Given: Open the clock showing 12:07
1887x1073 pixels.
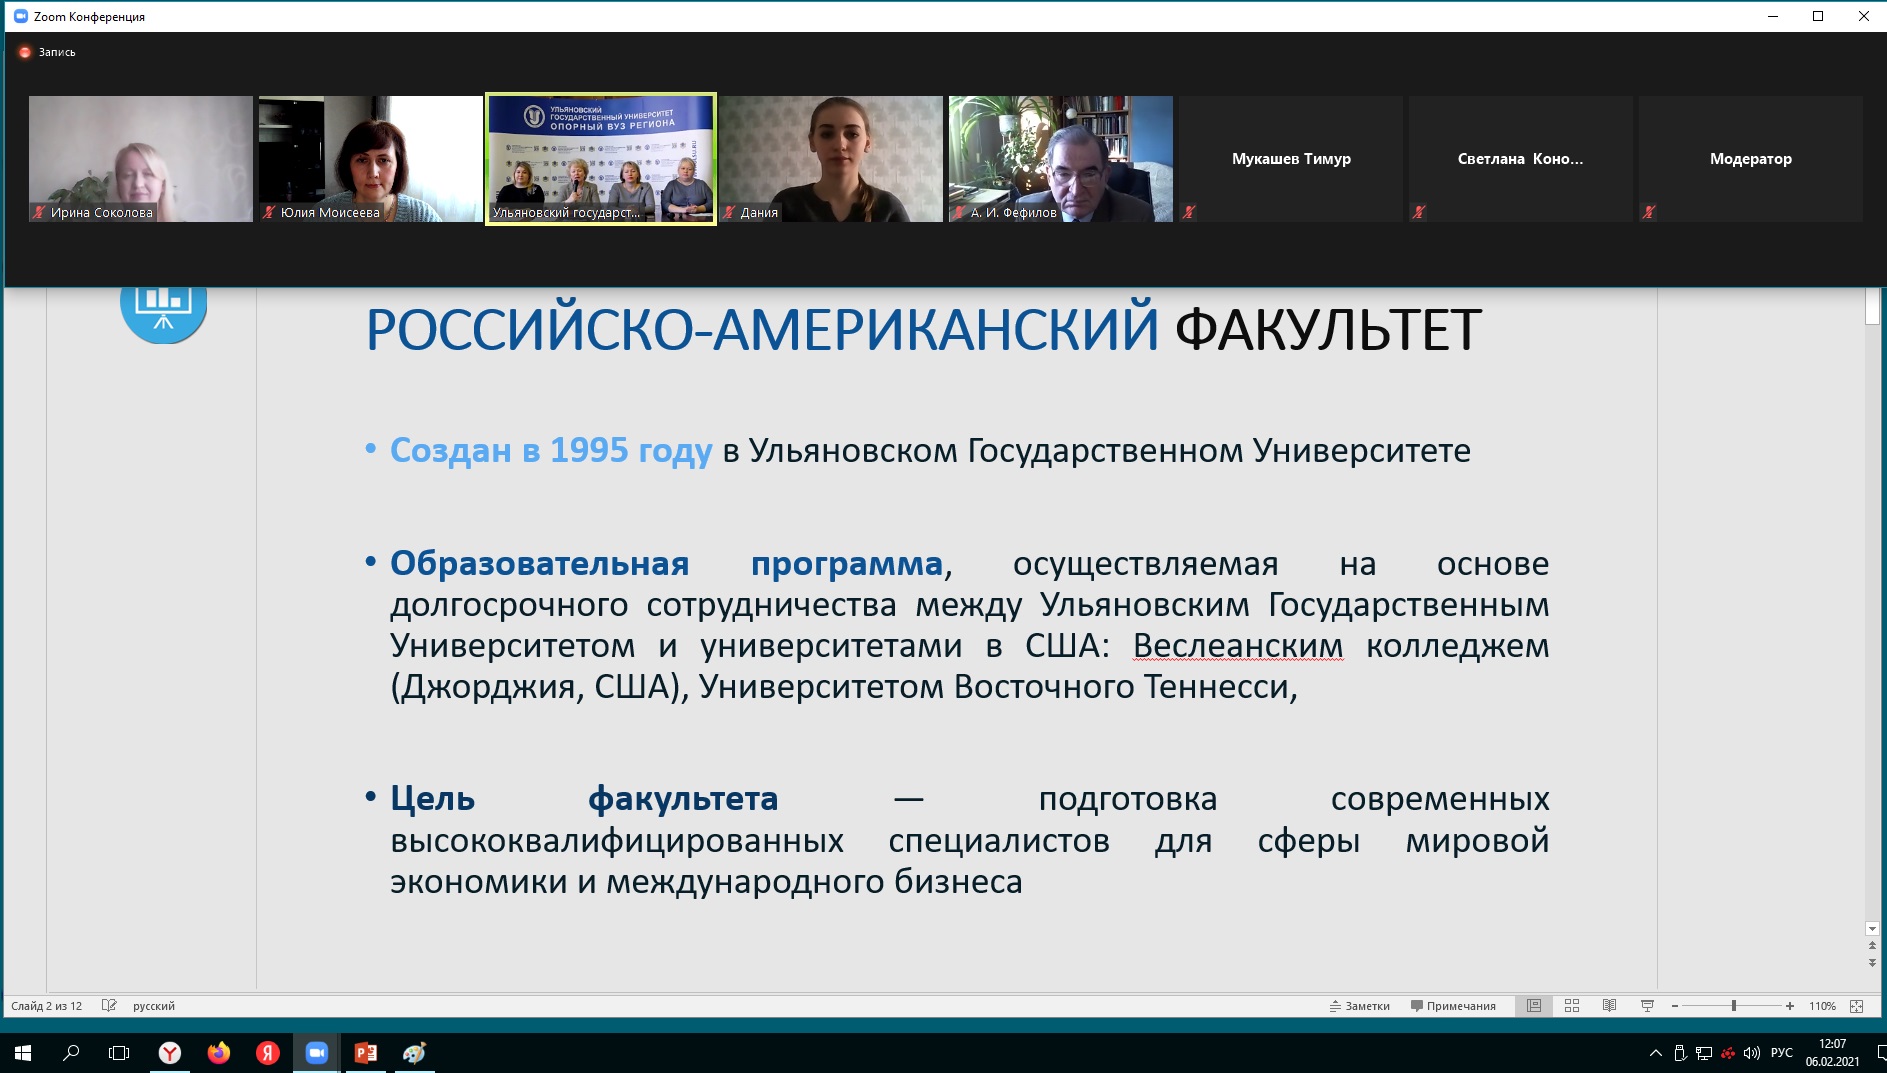Looking at the screenshot, I should coord(1832,1053).
